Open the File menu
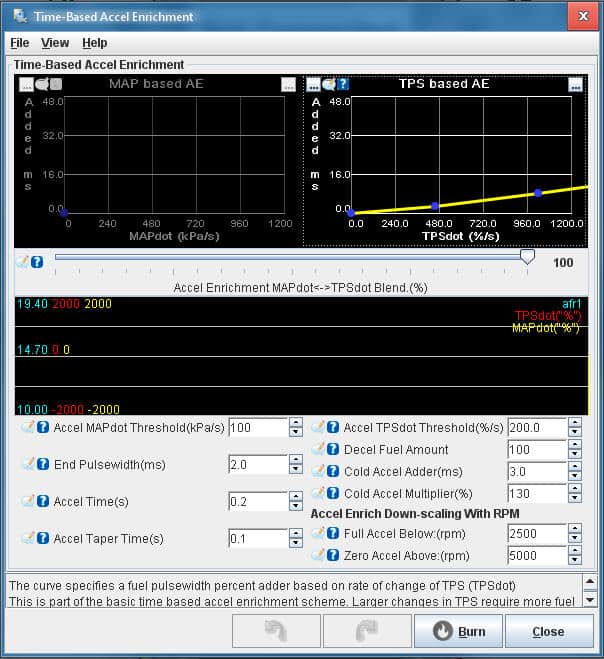Image resolution: width=604 pixels, height=659 pixels. (x=20, y=43)
